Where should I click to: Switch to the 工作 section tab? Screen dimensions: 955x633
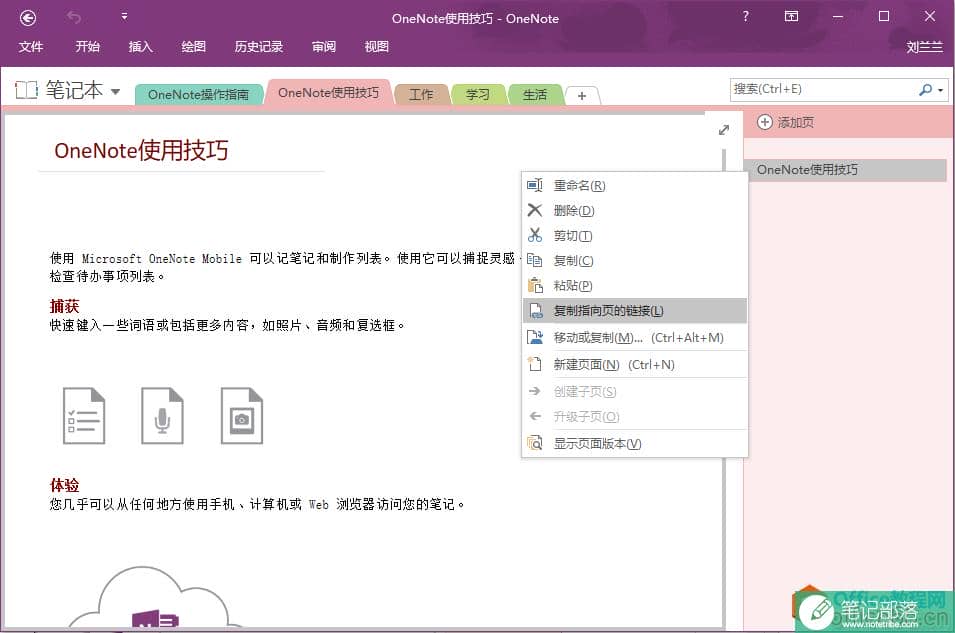[x=421, y=94]
